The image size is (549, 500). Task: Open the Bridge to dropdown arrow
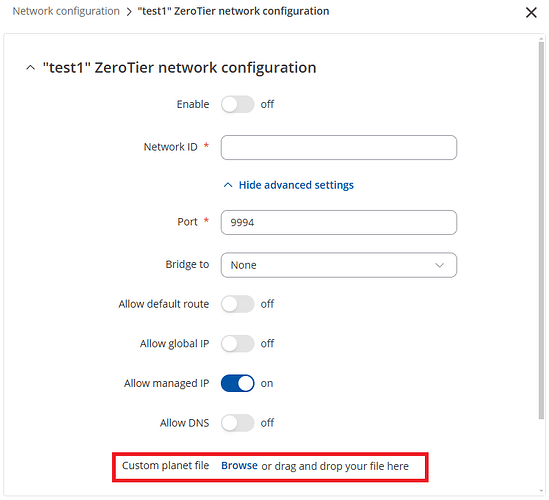439,265
